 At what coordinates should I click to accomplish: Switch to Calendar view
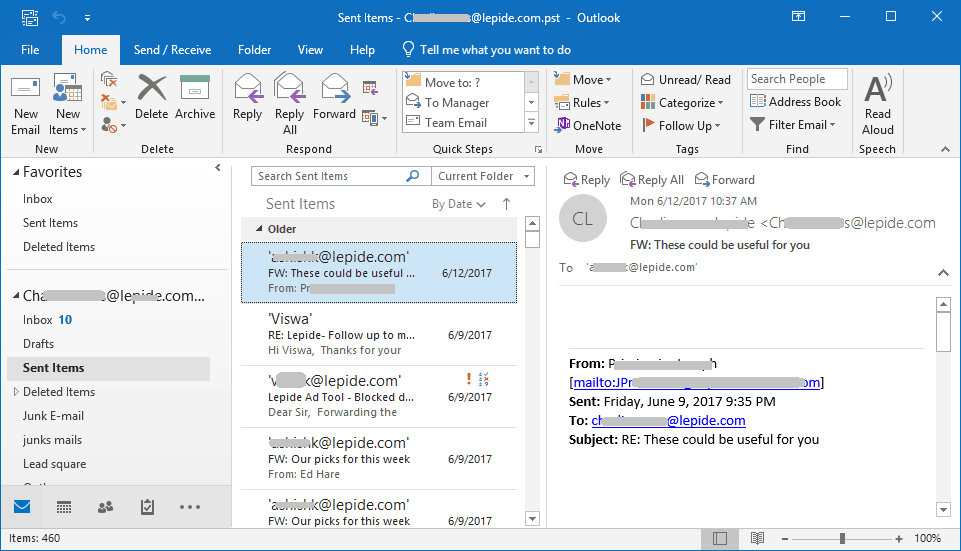[x=64, y=507]
